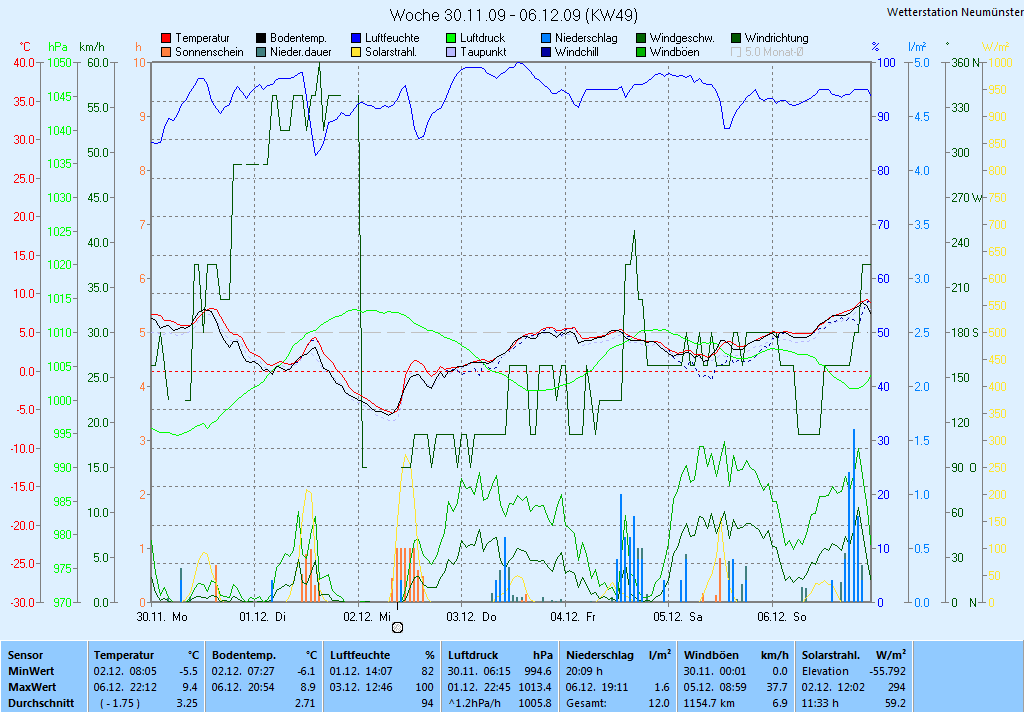
Task: Click the blue Luftfeuchte legend square
Action: click(356, 38)
